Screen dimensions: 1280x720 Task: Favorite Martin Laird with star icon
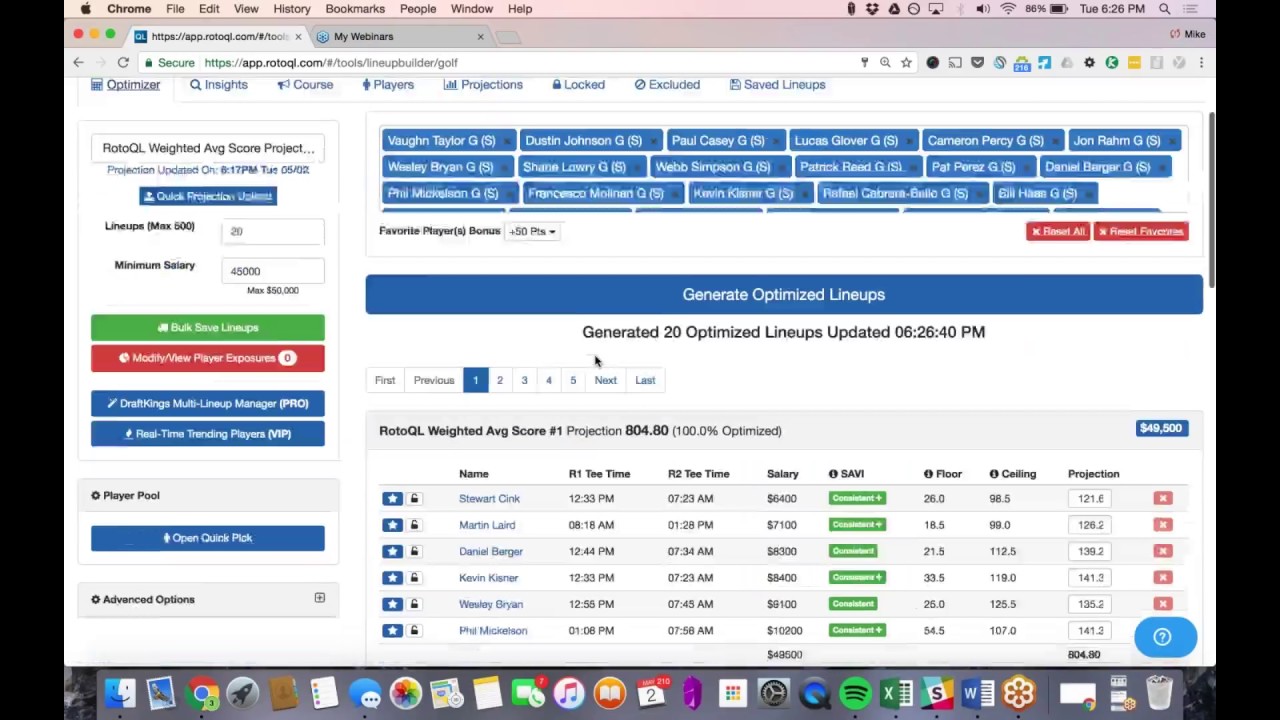click(x=392, y=525)
